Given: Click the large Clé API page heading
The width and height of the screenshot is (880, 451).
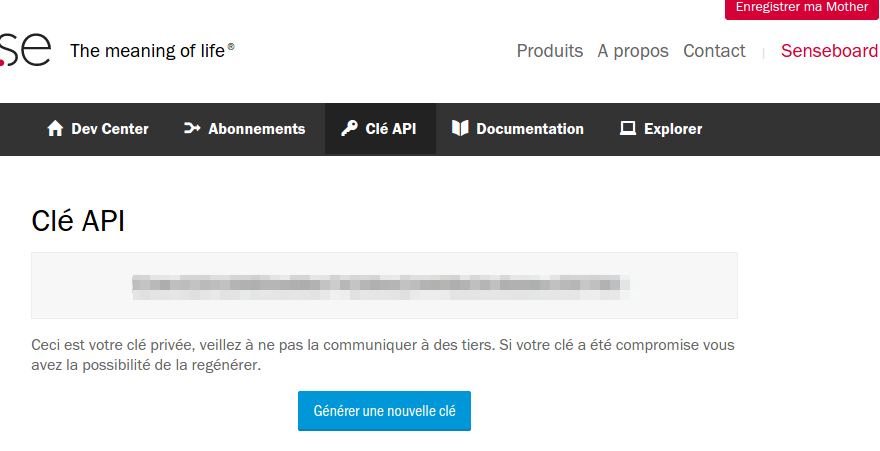Looking at the screenshot, I should (78, 221).
